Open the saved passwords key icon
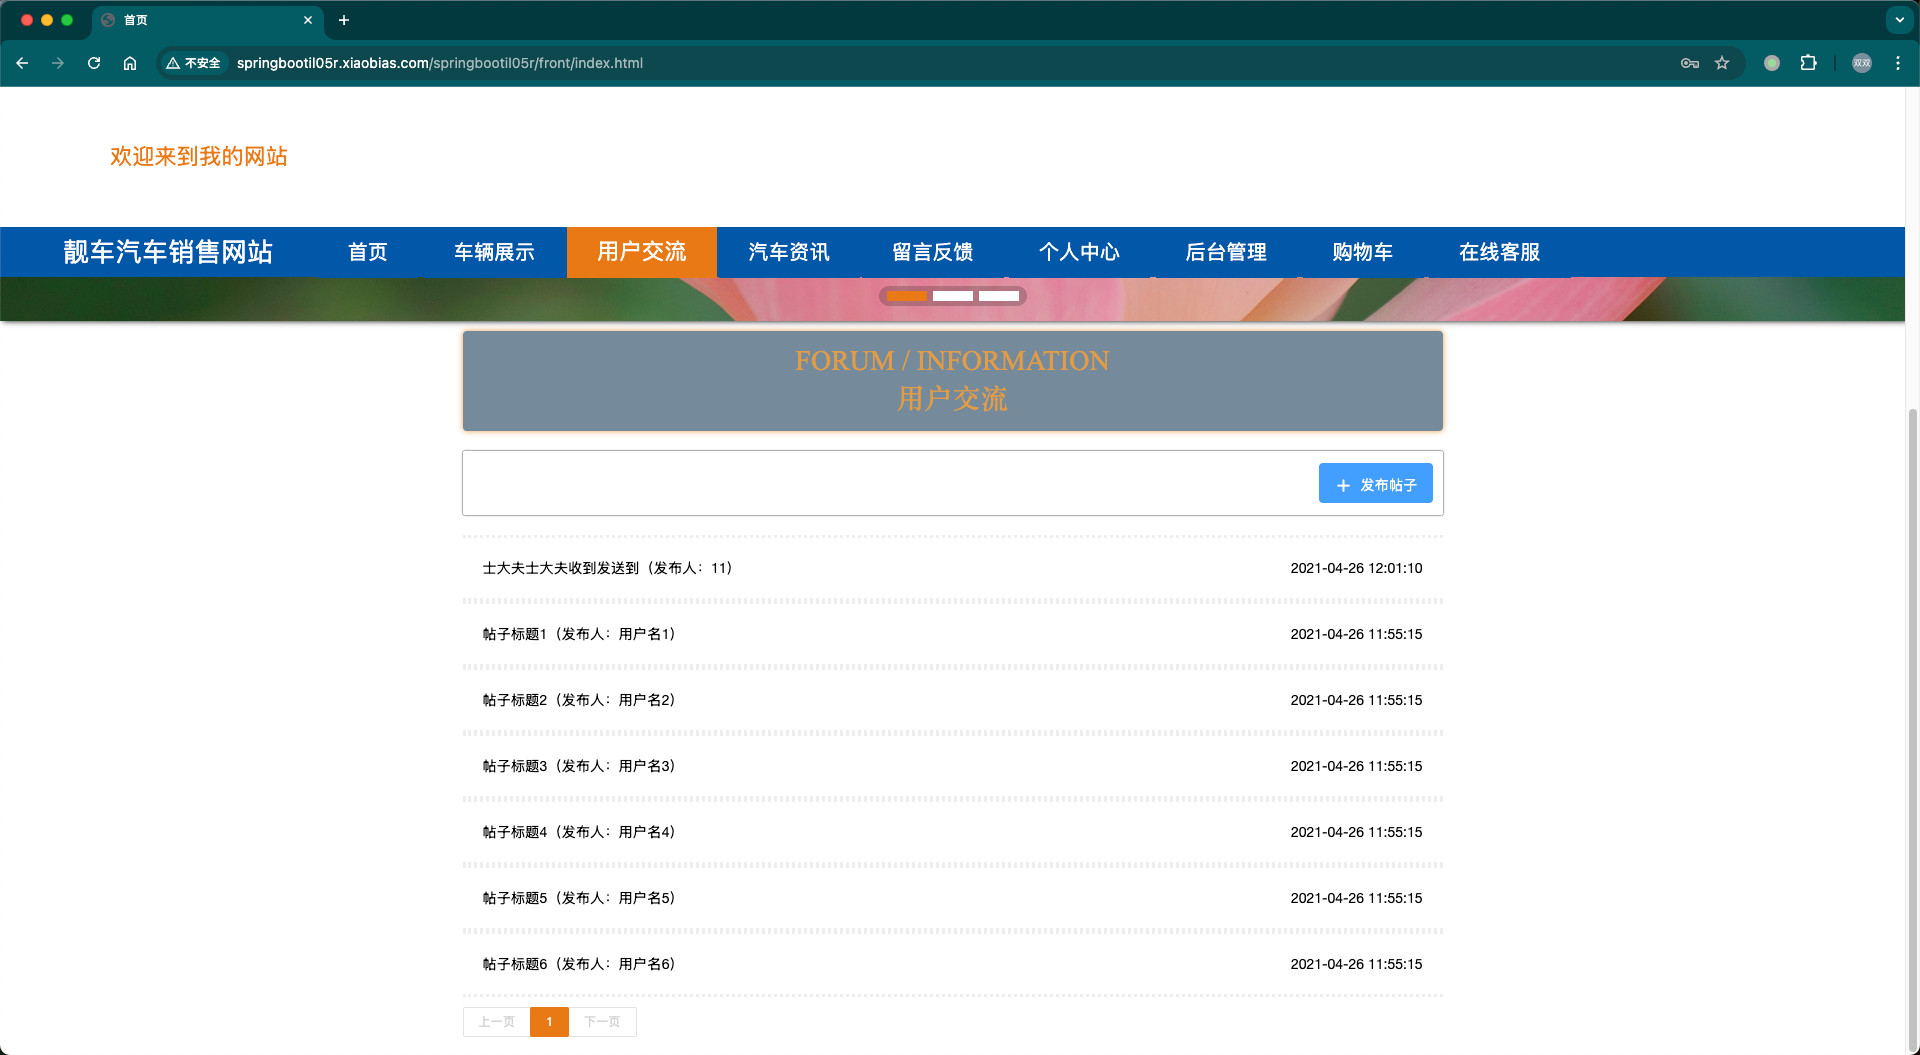This screenshot has width=1920, height=1055. coord(1690,63)
